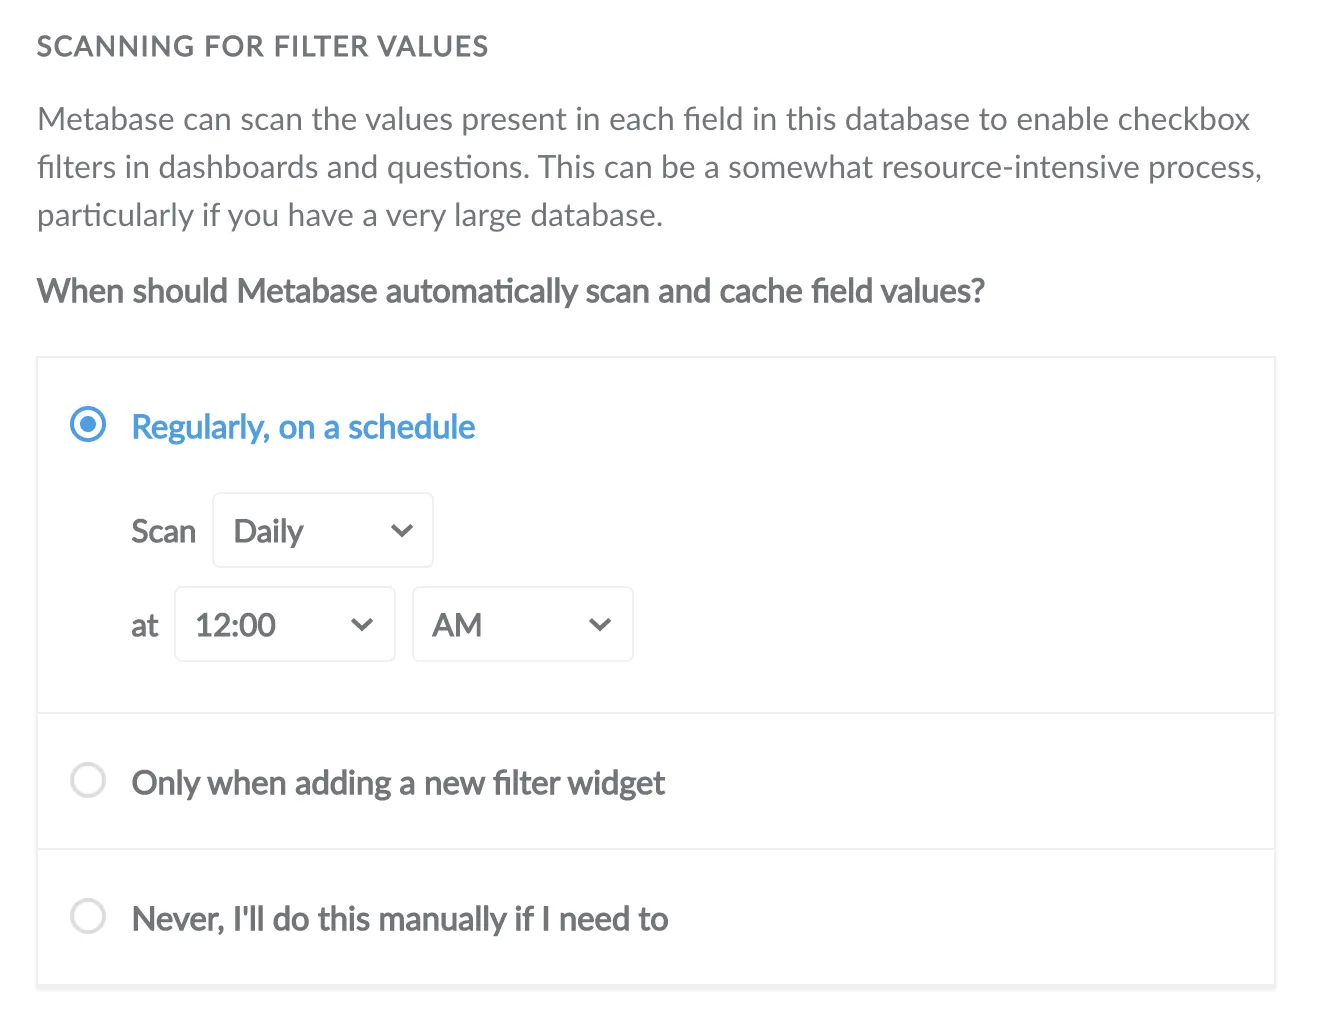The width and height of the screenshot is (1318, 1030).
Task: Click the '12:00' value text in the hour selector
Action: pyautogui.click(x=235, y=625)
